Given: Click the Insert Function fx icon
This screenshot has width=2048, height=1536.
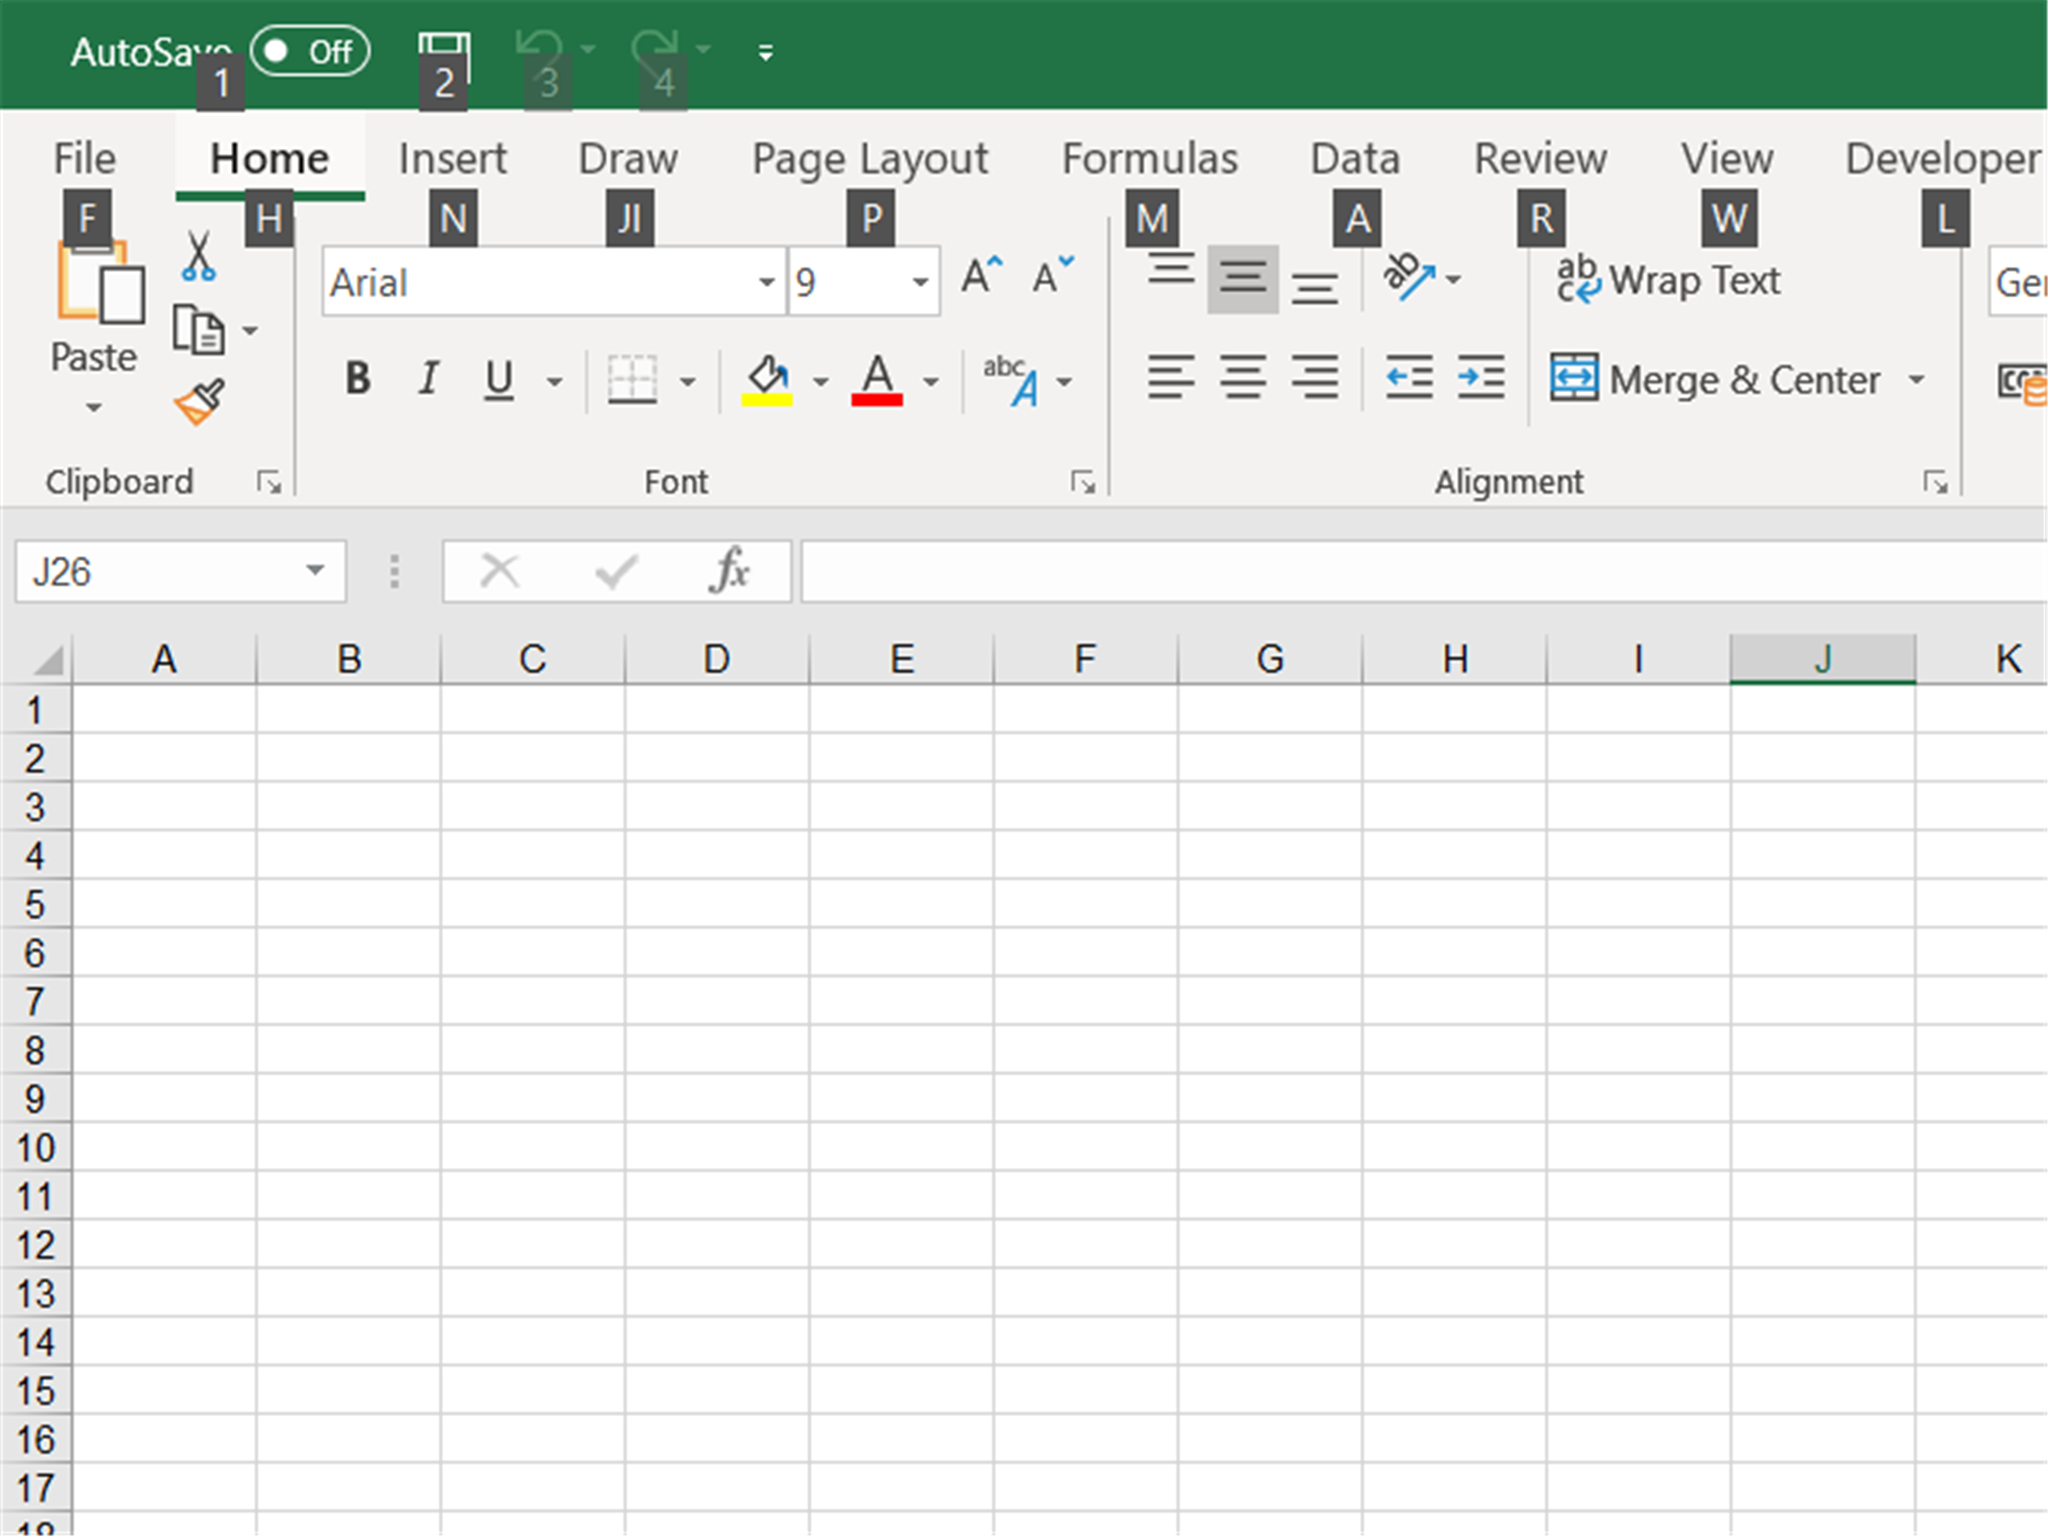Looking at the screenshot, I should pyautogui.click(x=729, y=571).
